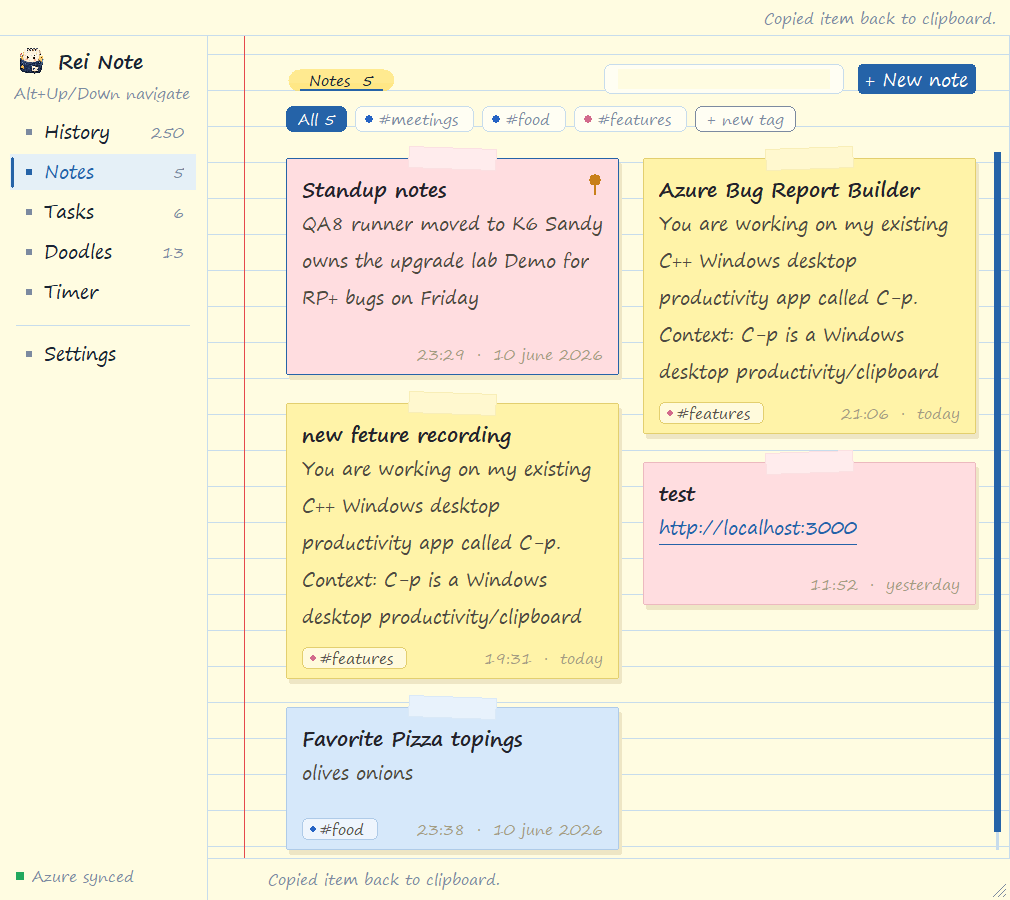Screen dimensions: 1010x900
Task: Open the http://localhost:3000 link
Action: 758,528
